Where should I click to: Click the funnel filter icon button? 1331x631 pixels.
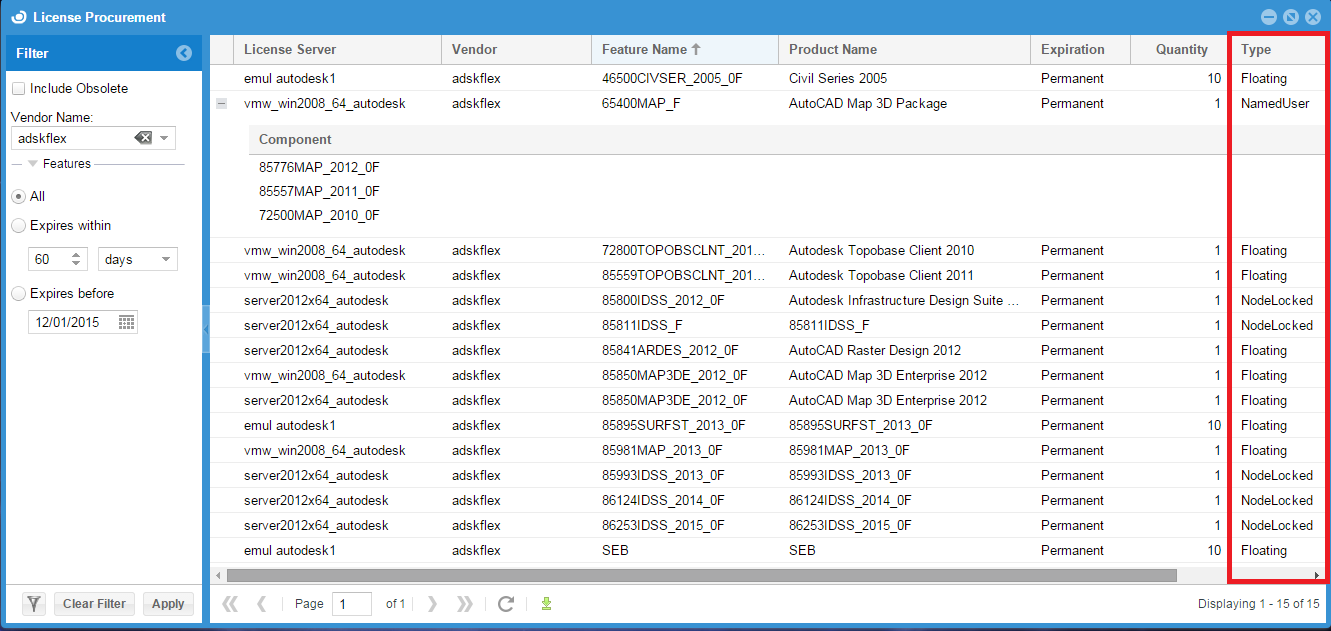tap(35, 603)
